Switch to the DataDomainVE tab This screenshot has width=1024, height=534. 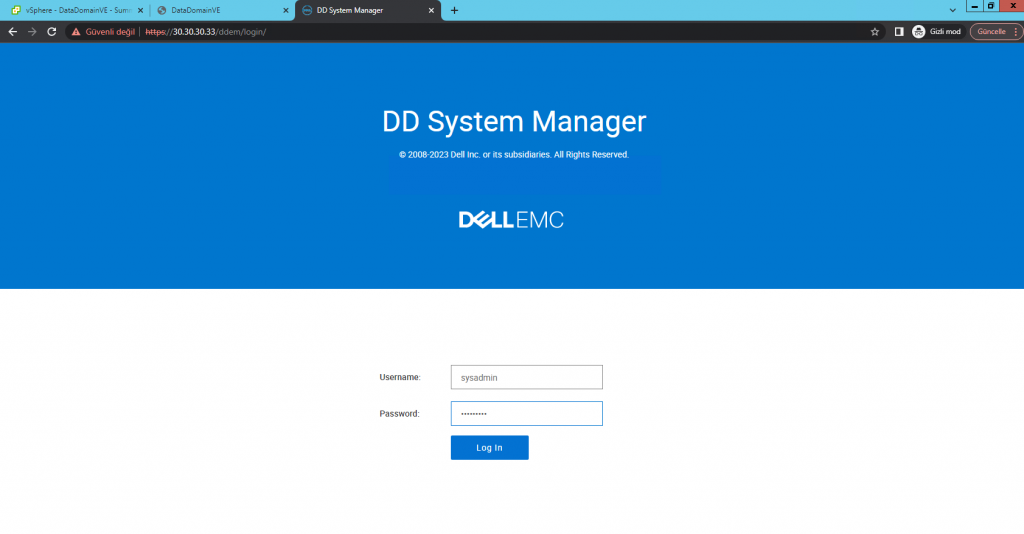click(210, 10)
